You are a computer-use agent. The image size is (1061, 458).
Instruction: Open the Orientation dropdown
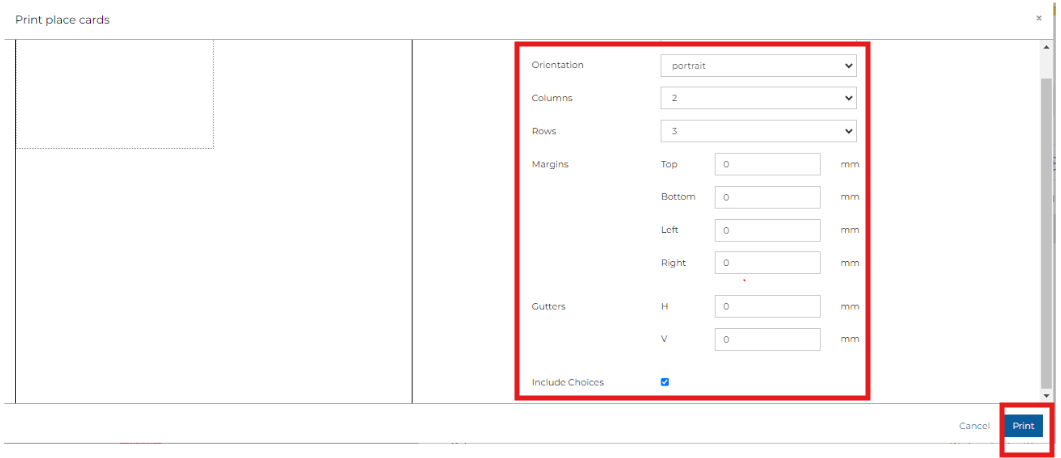[758, 66]
